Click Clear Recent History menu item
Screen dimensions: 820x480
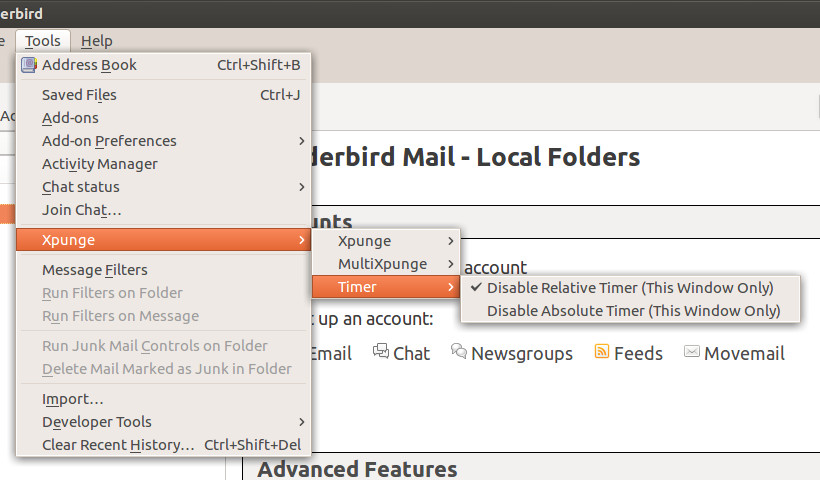click(x=118, y=445)
